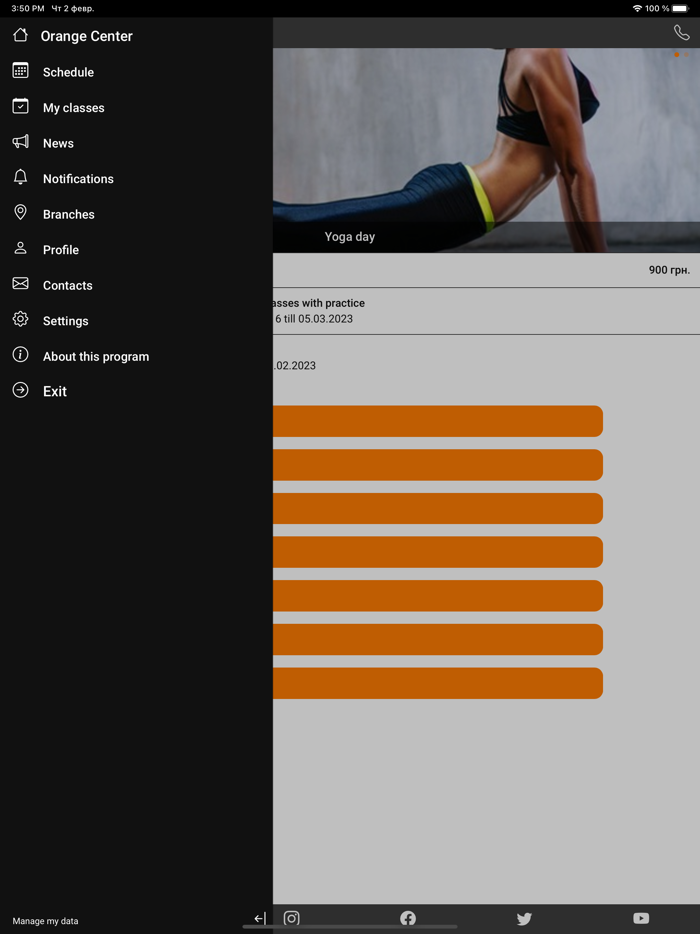Tap the classes with practice row
Viewport: 700px width, 934px height.
point(486,311)
